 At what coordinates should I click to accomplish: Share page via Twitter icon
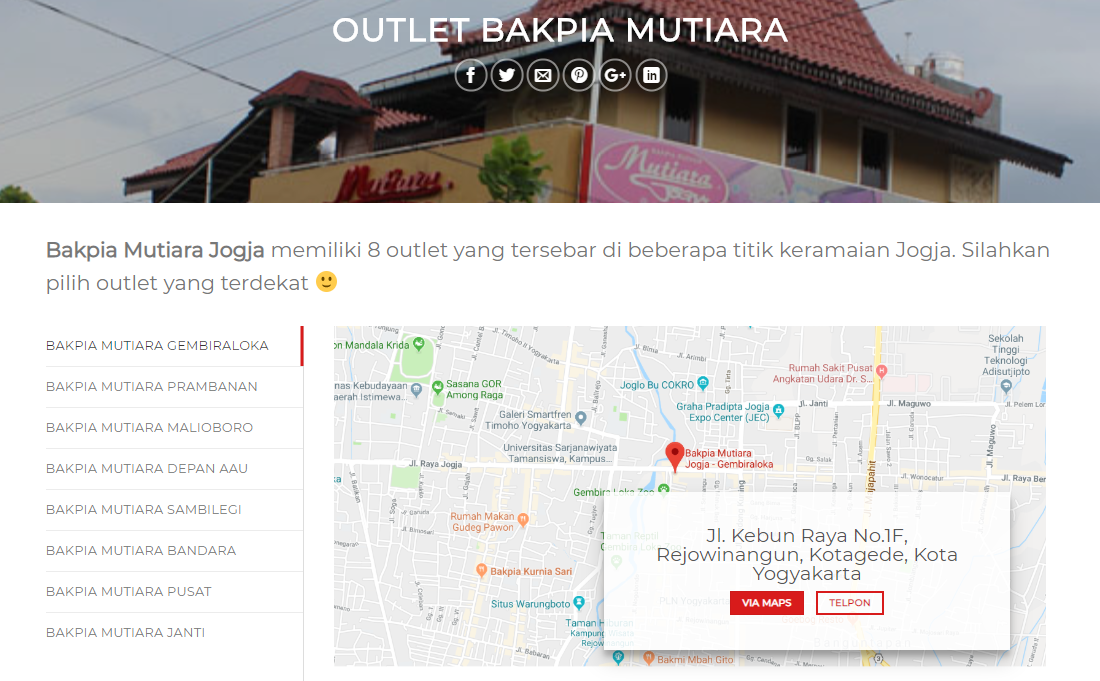click(x=507, y=75)
